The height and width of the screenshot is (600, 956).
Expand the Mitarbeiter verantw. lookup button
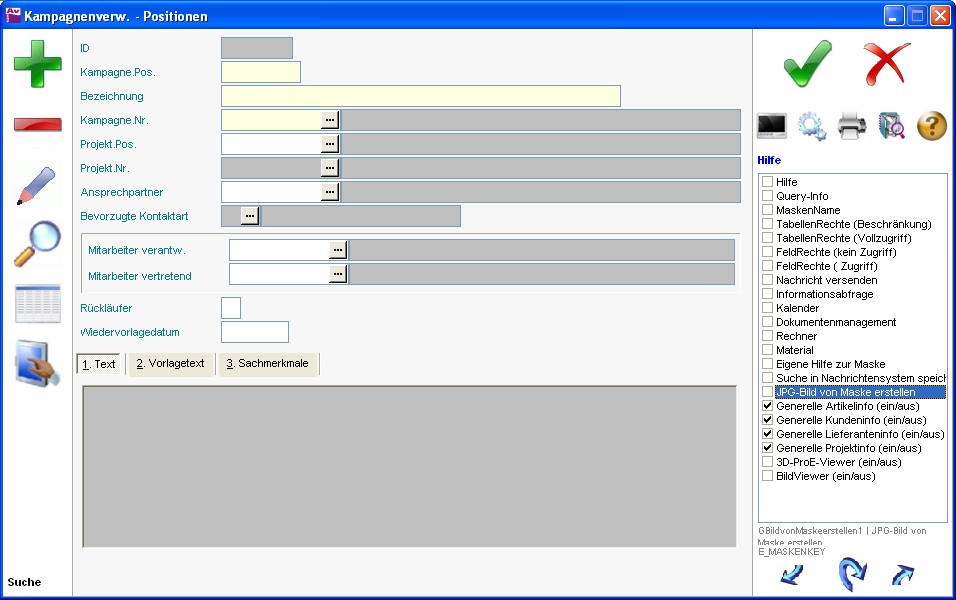pos(338,250)
